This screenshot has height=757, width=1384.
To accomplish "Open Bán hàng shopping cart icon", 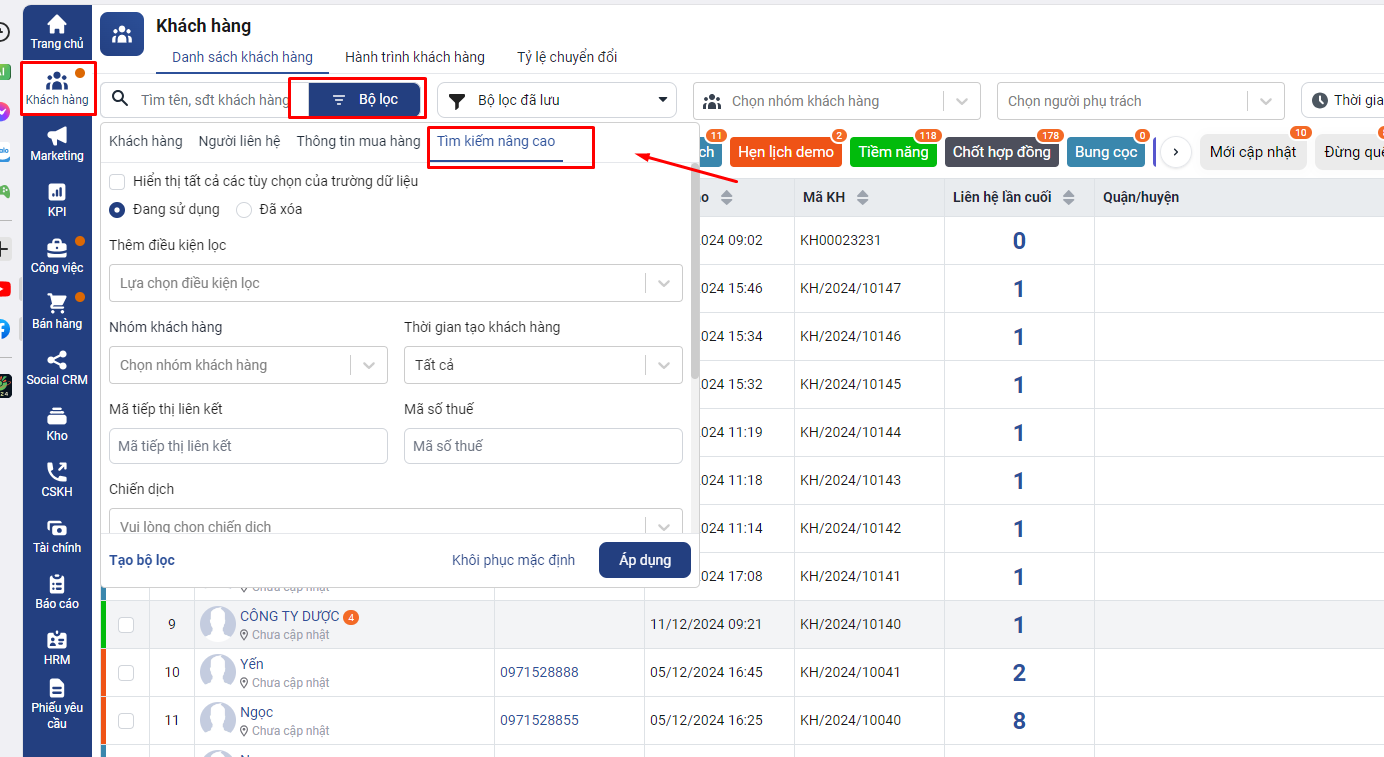I will click(x=57, y=311).
